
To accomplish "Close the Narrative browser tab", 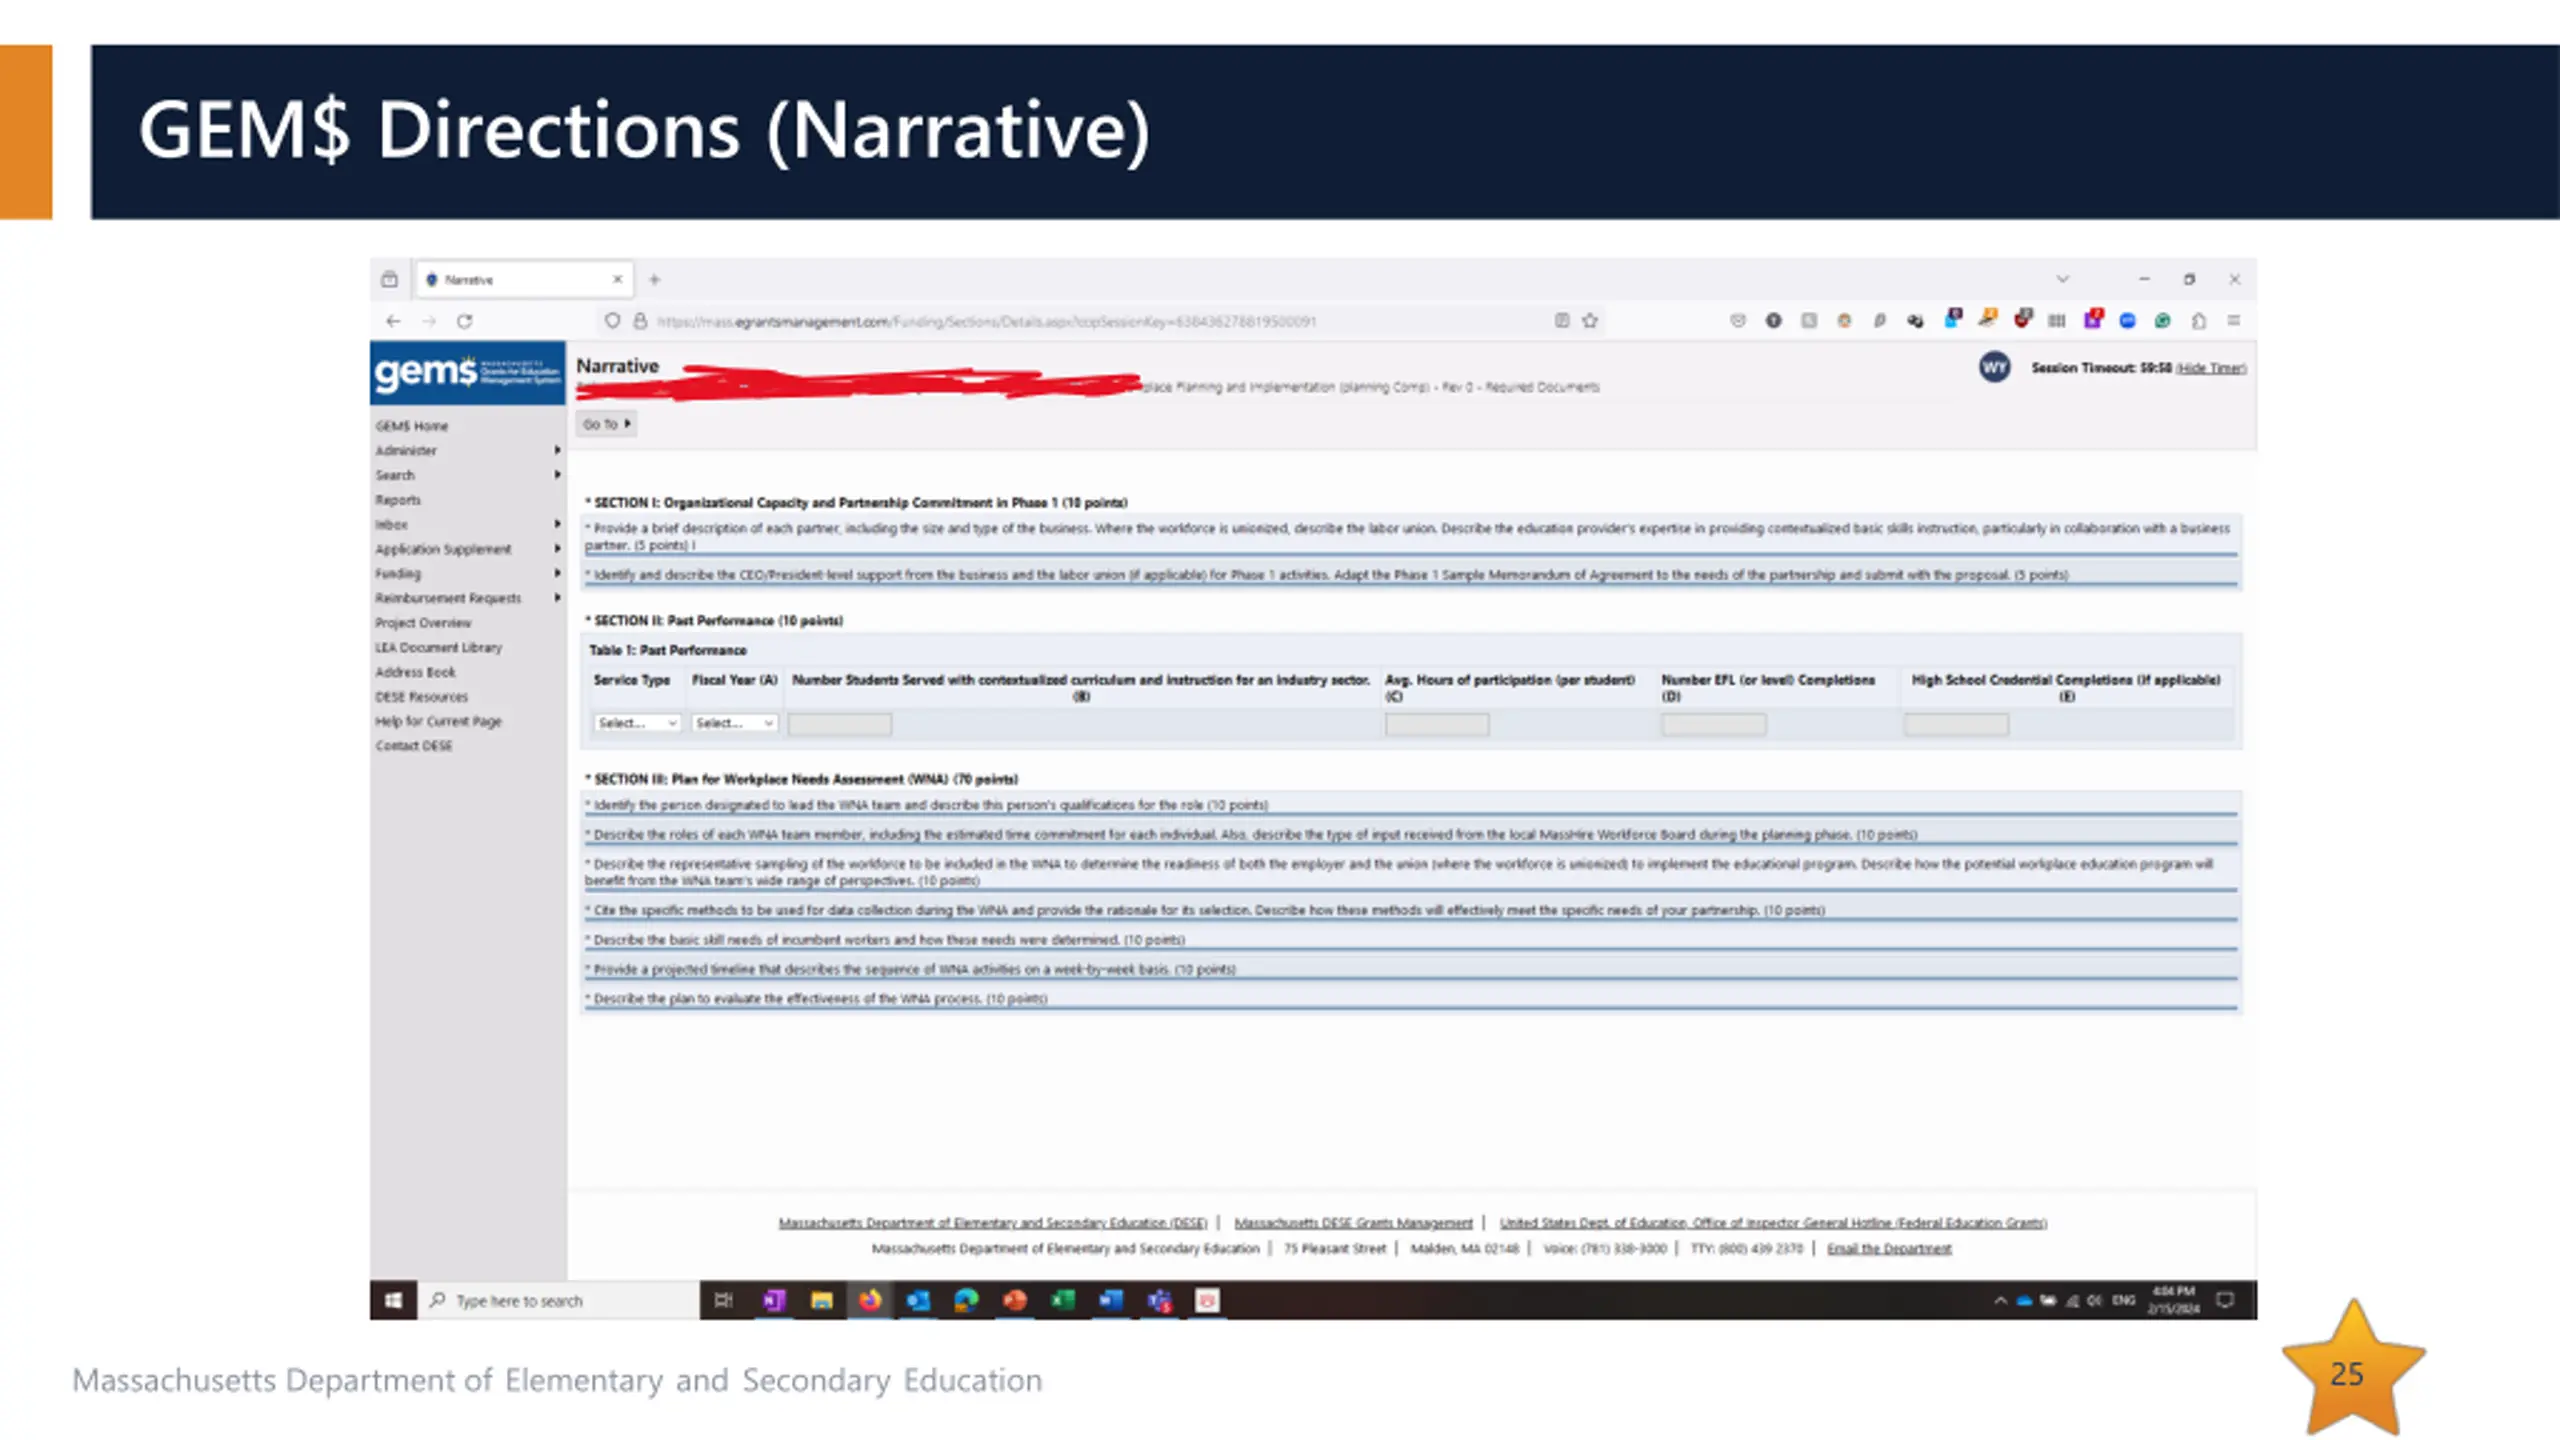I will pyautogui.click(x=618, y=280).
